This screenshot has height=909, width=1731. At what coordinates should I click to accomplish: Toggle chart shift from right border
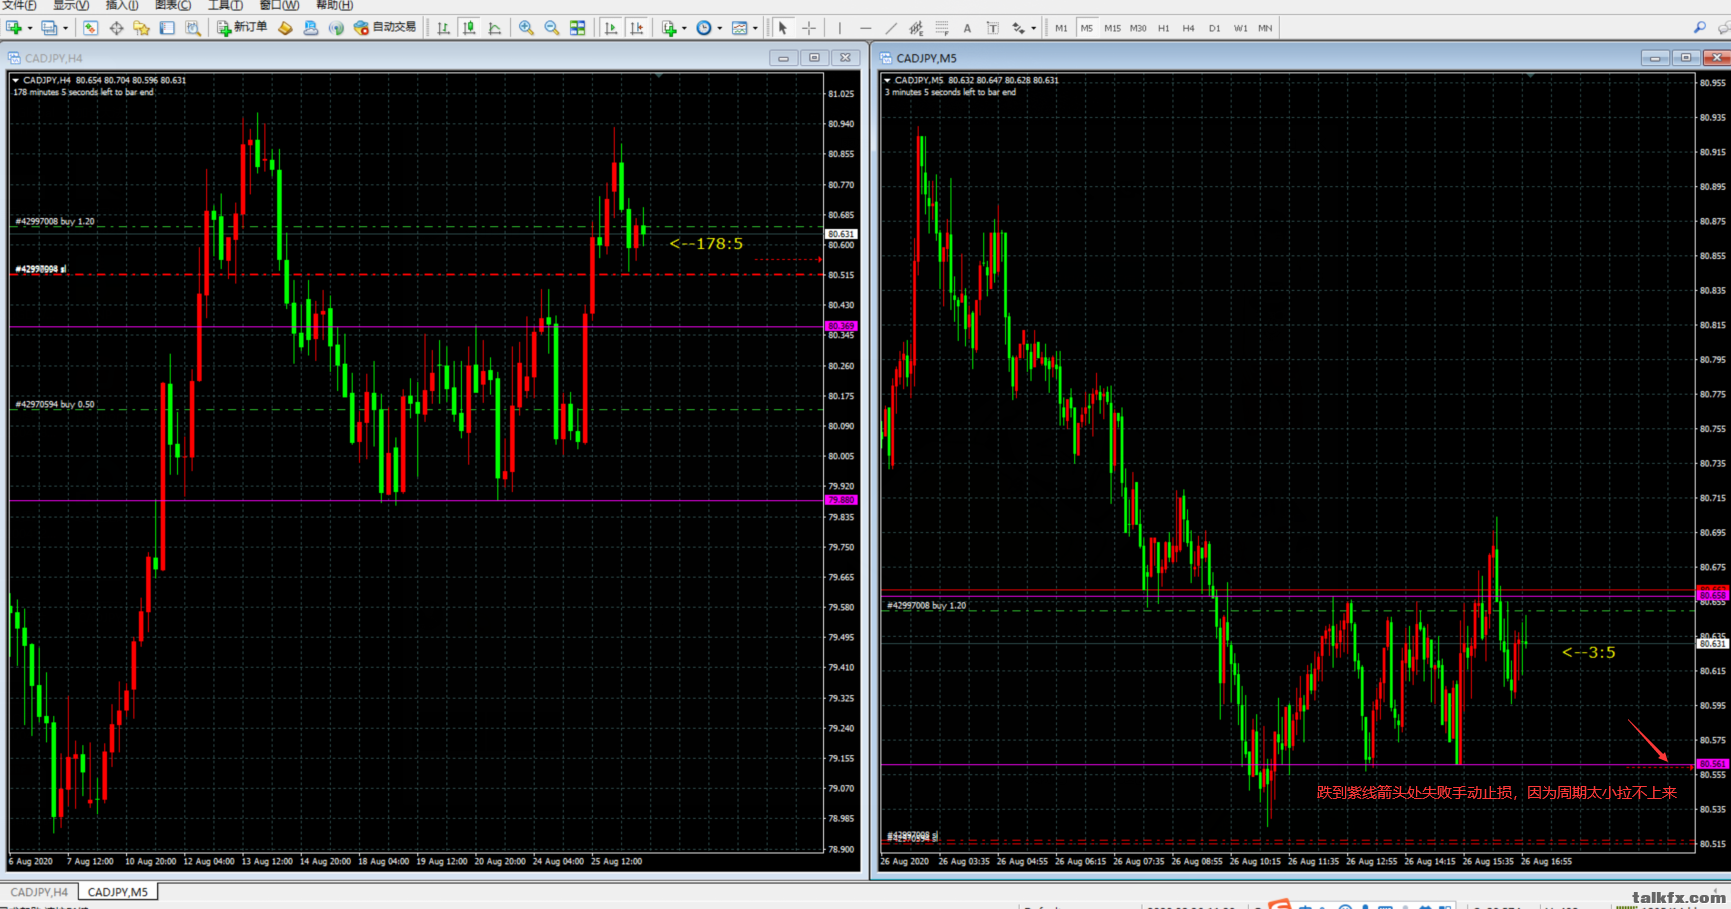click(637, 28)
